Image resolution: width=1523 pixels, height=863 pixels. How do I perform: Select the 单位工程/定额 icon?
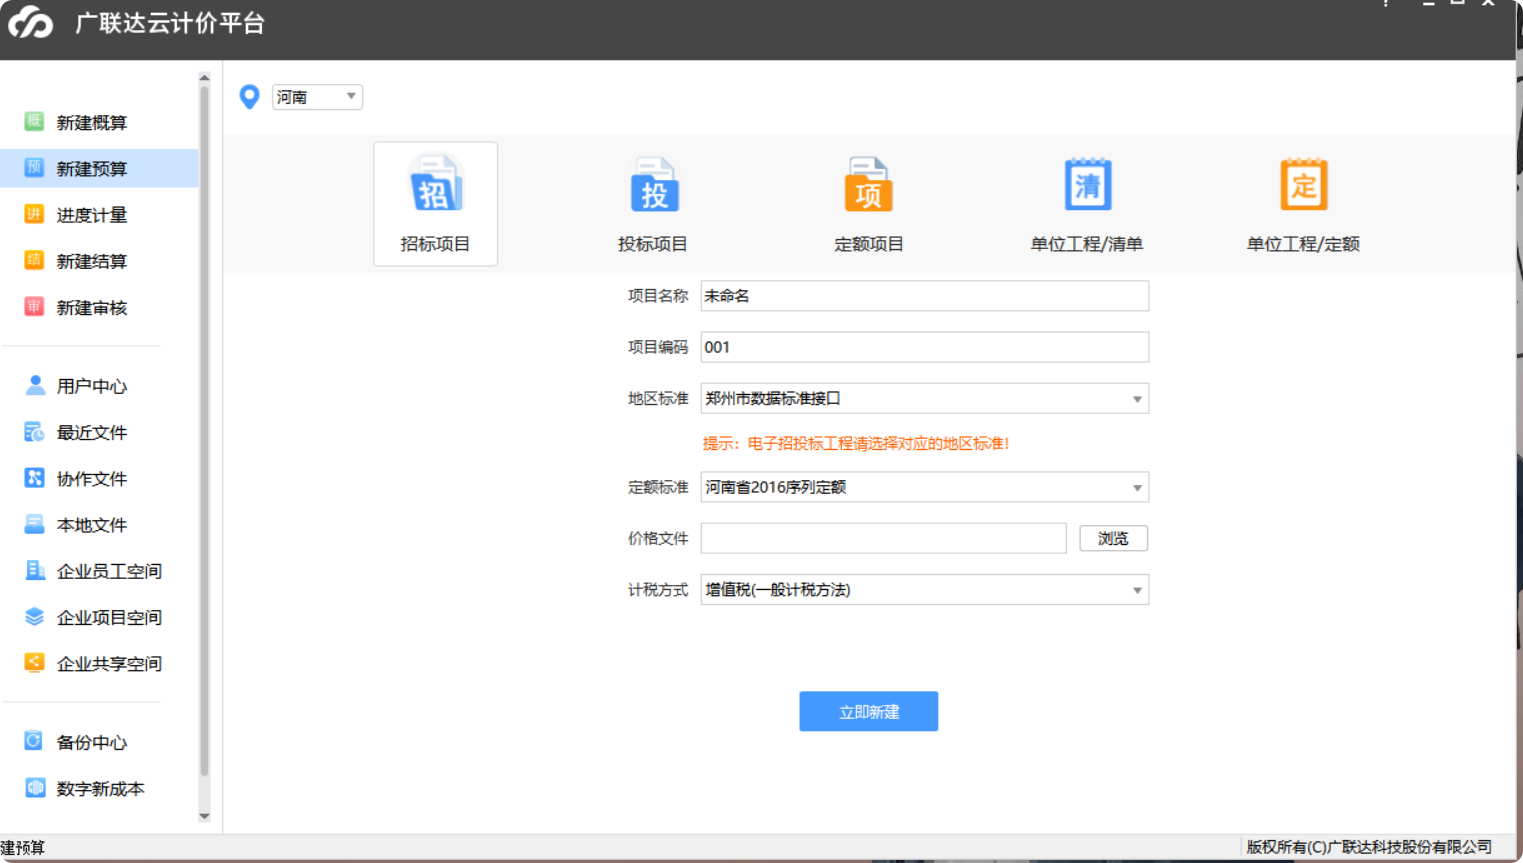point(1303,184)
